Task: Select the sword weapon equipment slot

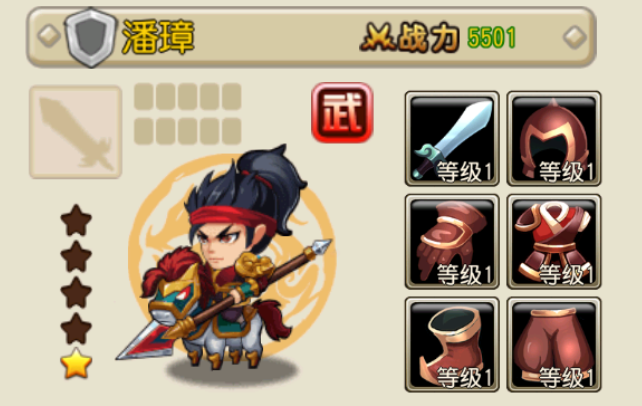Action: [452, 138]
